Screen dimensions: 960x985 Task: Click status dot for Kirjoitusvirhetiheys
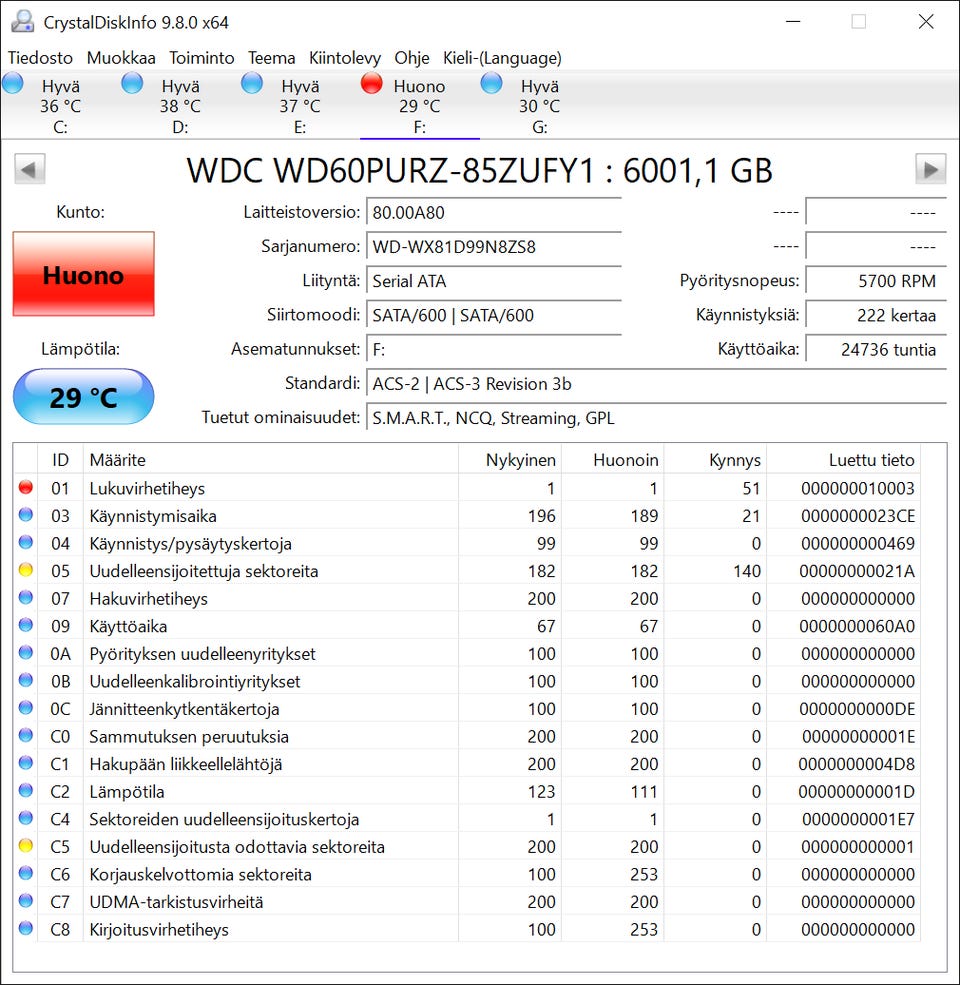click(x=26, y=928)
